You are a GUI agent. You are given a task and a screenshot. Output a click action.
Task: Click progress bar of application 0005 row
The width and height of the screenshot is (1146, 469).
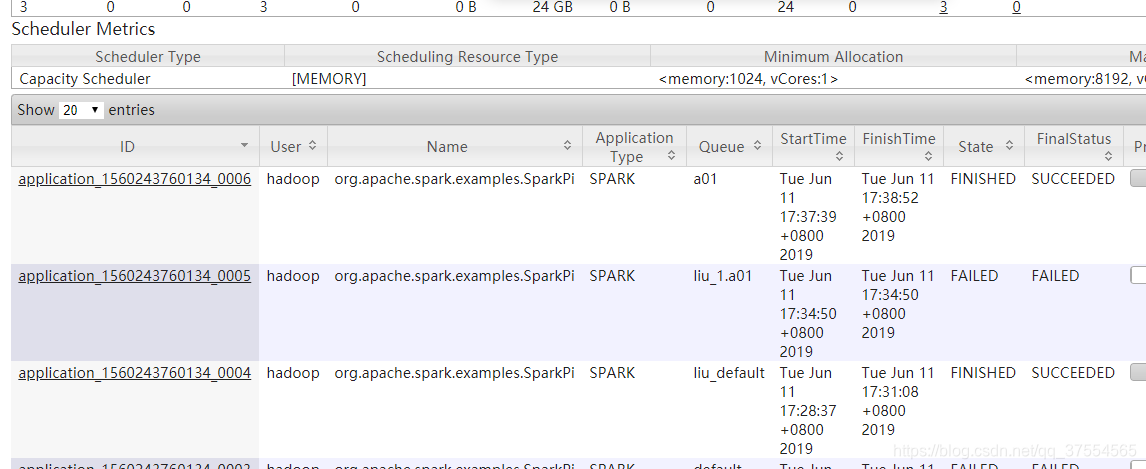click(x=1138, y=275)
